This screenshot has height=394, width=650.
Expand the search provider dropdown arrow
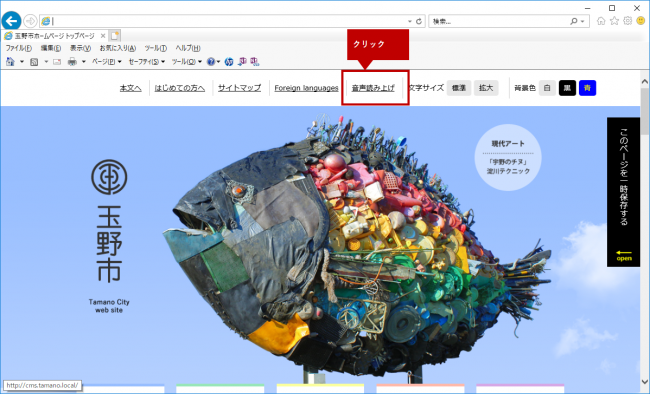click(x=582, y=21)
